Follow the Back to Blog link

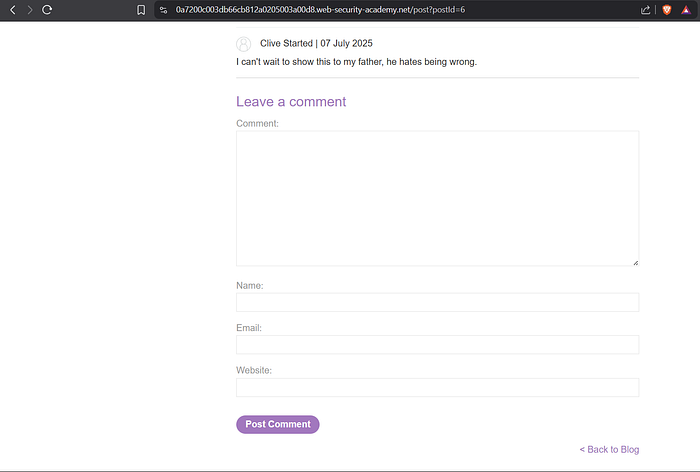click(x=609, y=449)
